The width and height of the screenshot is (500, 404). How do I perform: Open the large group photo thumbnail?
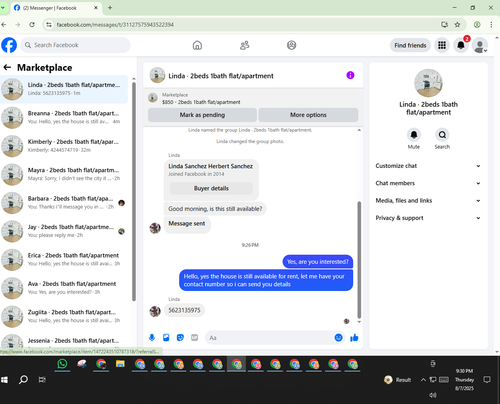(x=428, y=83)
